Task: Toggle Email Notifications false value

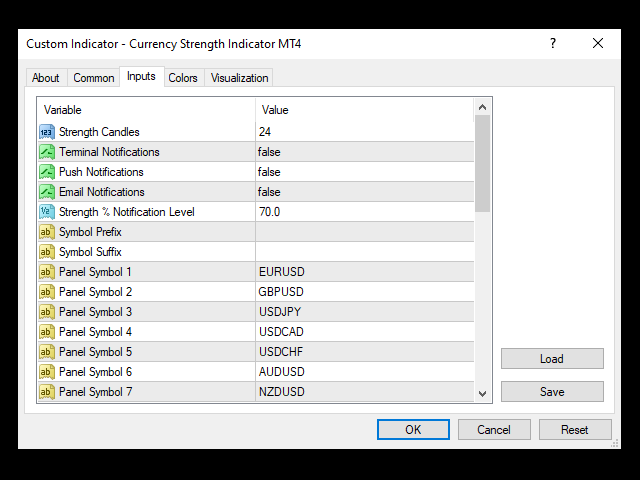Action: 364,192
